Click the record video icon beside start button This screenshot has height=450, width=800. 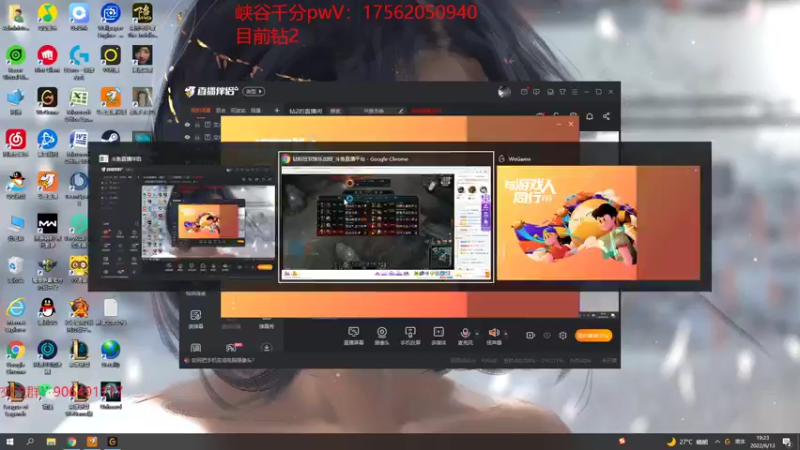[530, 335]
